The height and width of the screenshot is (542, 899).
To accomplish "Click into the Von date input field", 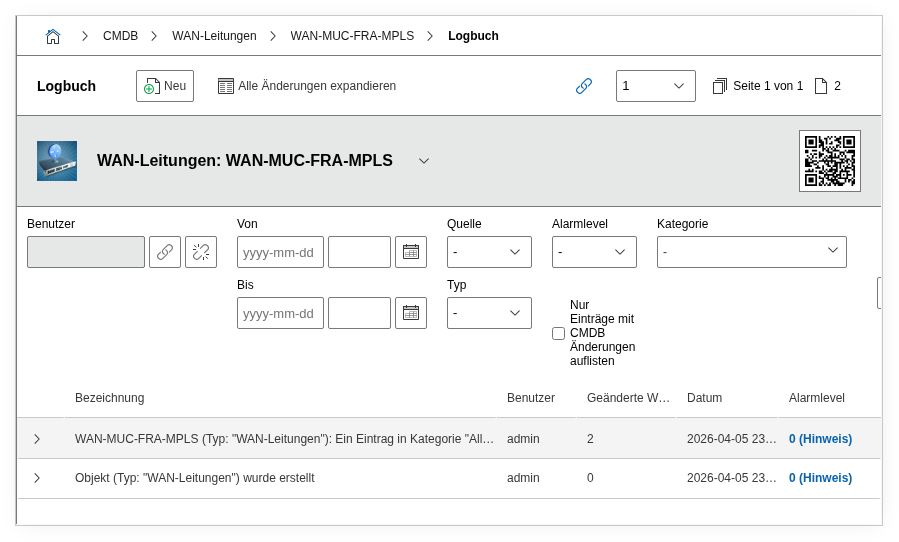I will 280,252.
